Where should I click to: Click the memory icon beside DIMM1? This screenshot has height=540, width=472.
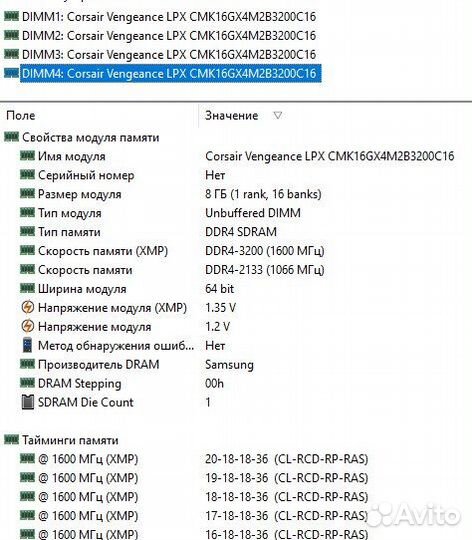click(x=11, y=16)
